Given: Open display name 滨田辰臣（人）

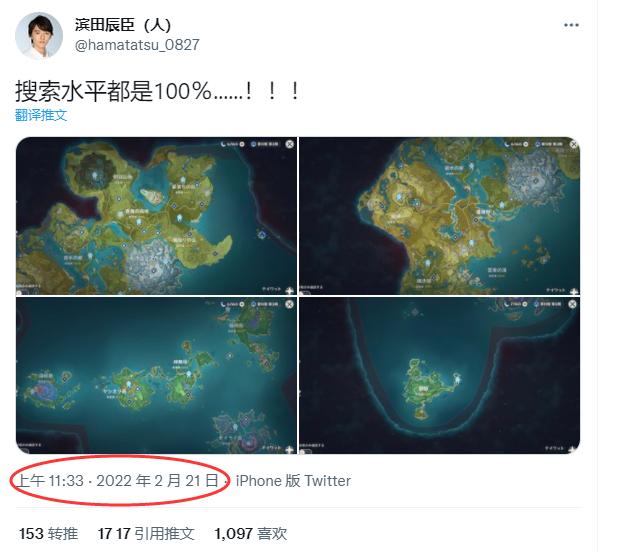Looking at the screenshot, I should [123, 25].
